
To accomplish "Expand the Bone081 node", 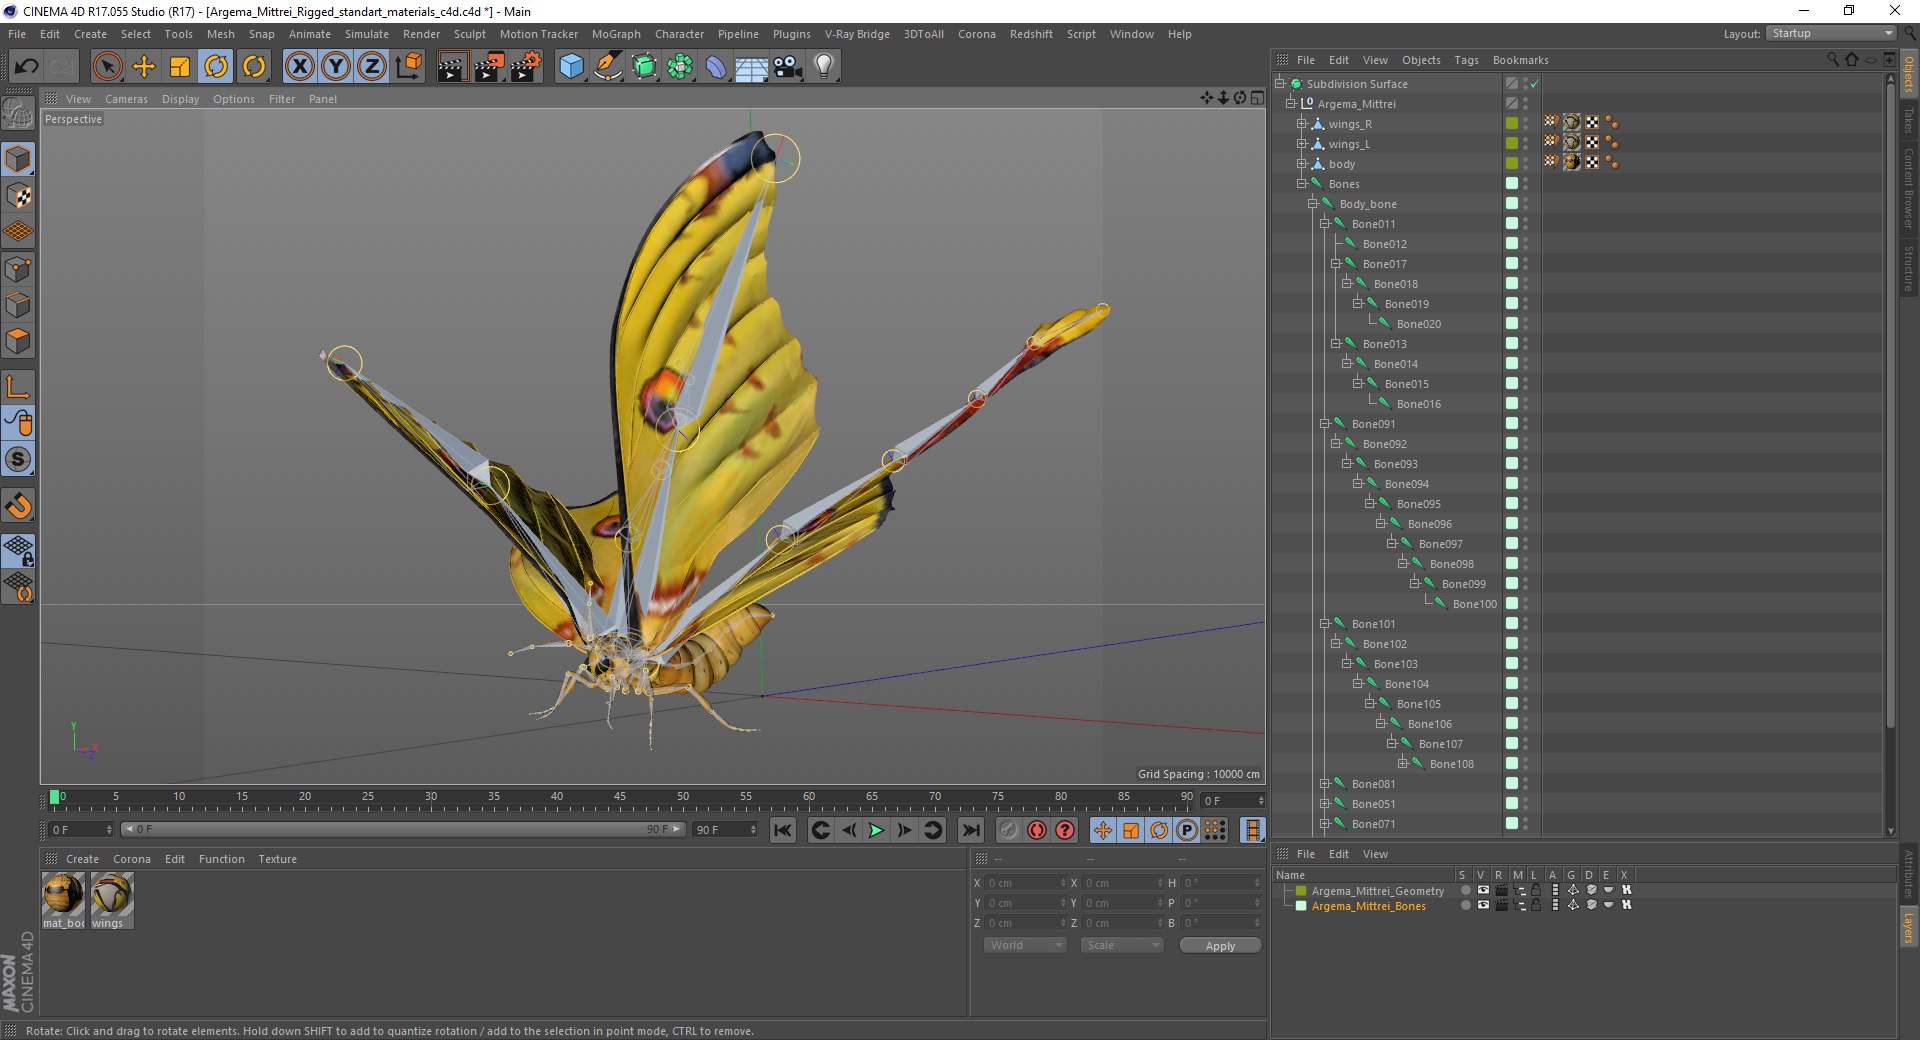I will coord(1324,784).
